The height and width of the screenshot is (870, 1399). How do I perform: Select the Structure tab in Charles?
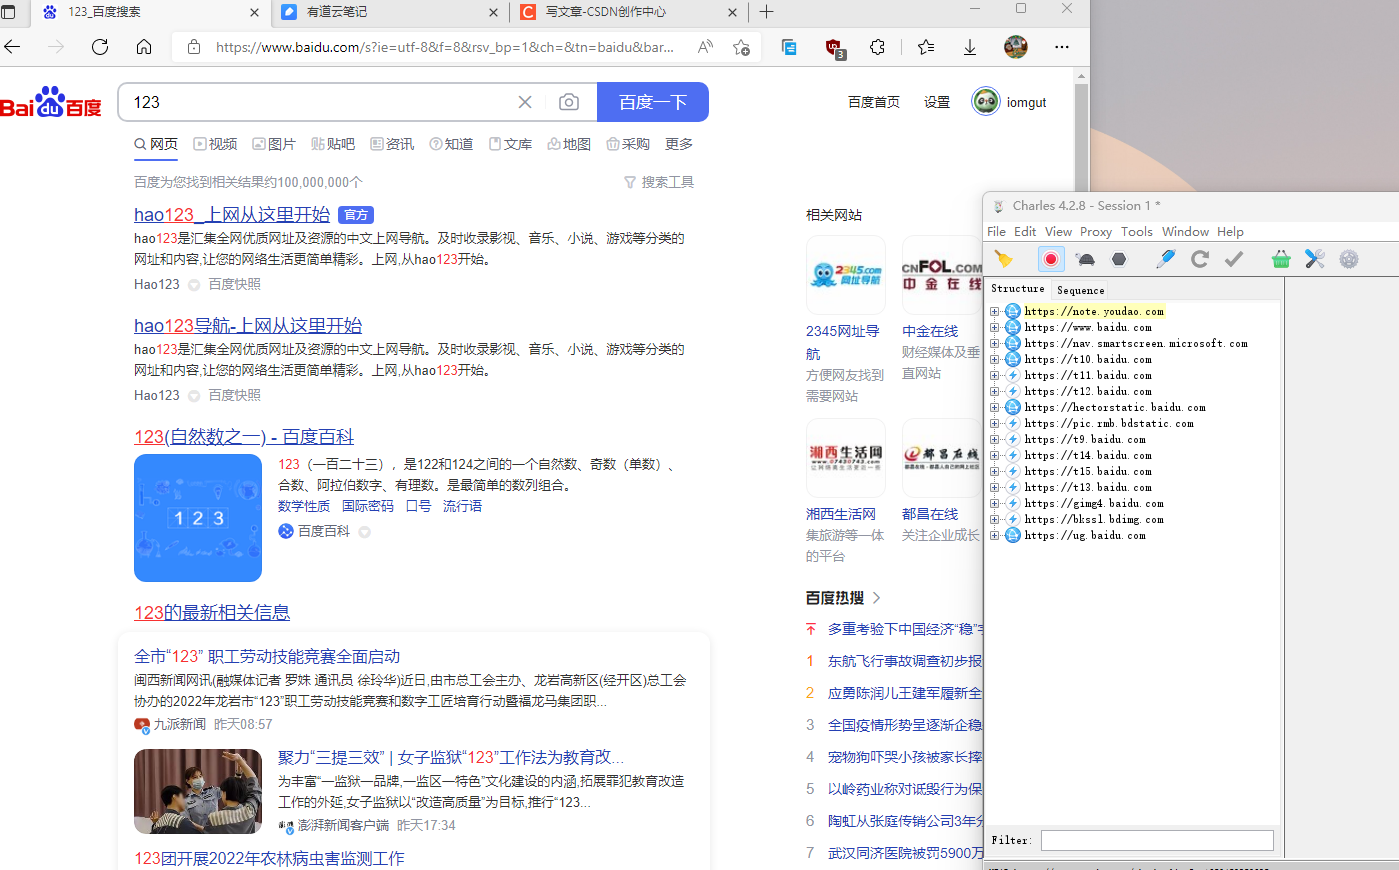pos(1018,289)
